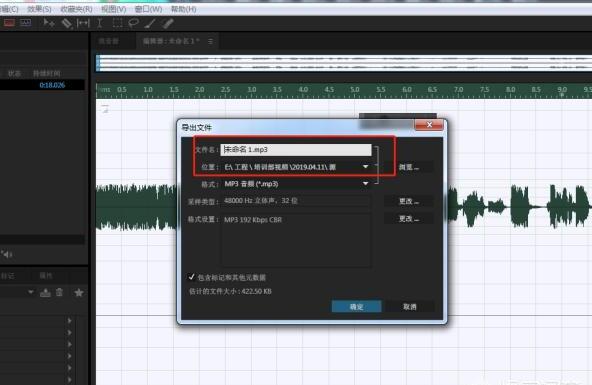Click 更改 beside 格式设置 MP3 192 Kbps
This screenshot has width=592, height=385.
pos(409,219)
